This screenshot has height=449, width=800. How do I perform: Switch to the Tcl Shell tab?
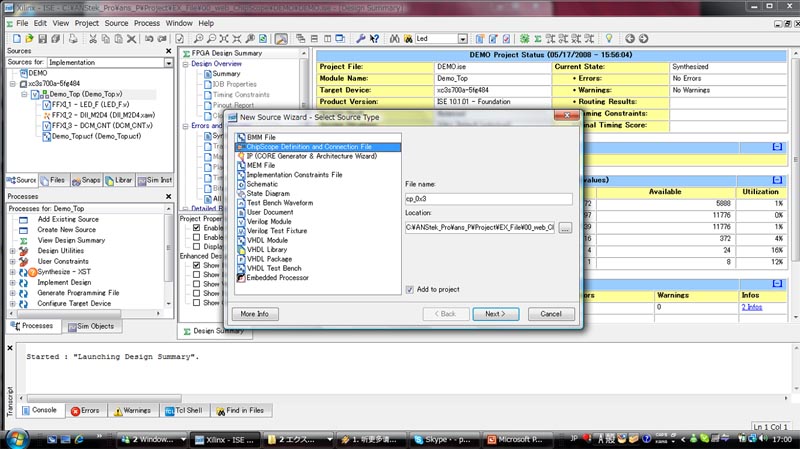pyautogui.click(x=184, y=411)
